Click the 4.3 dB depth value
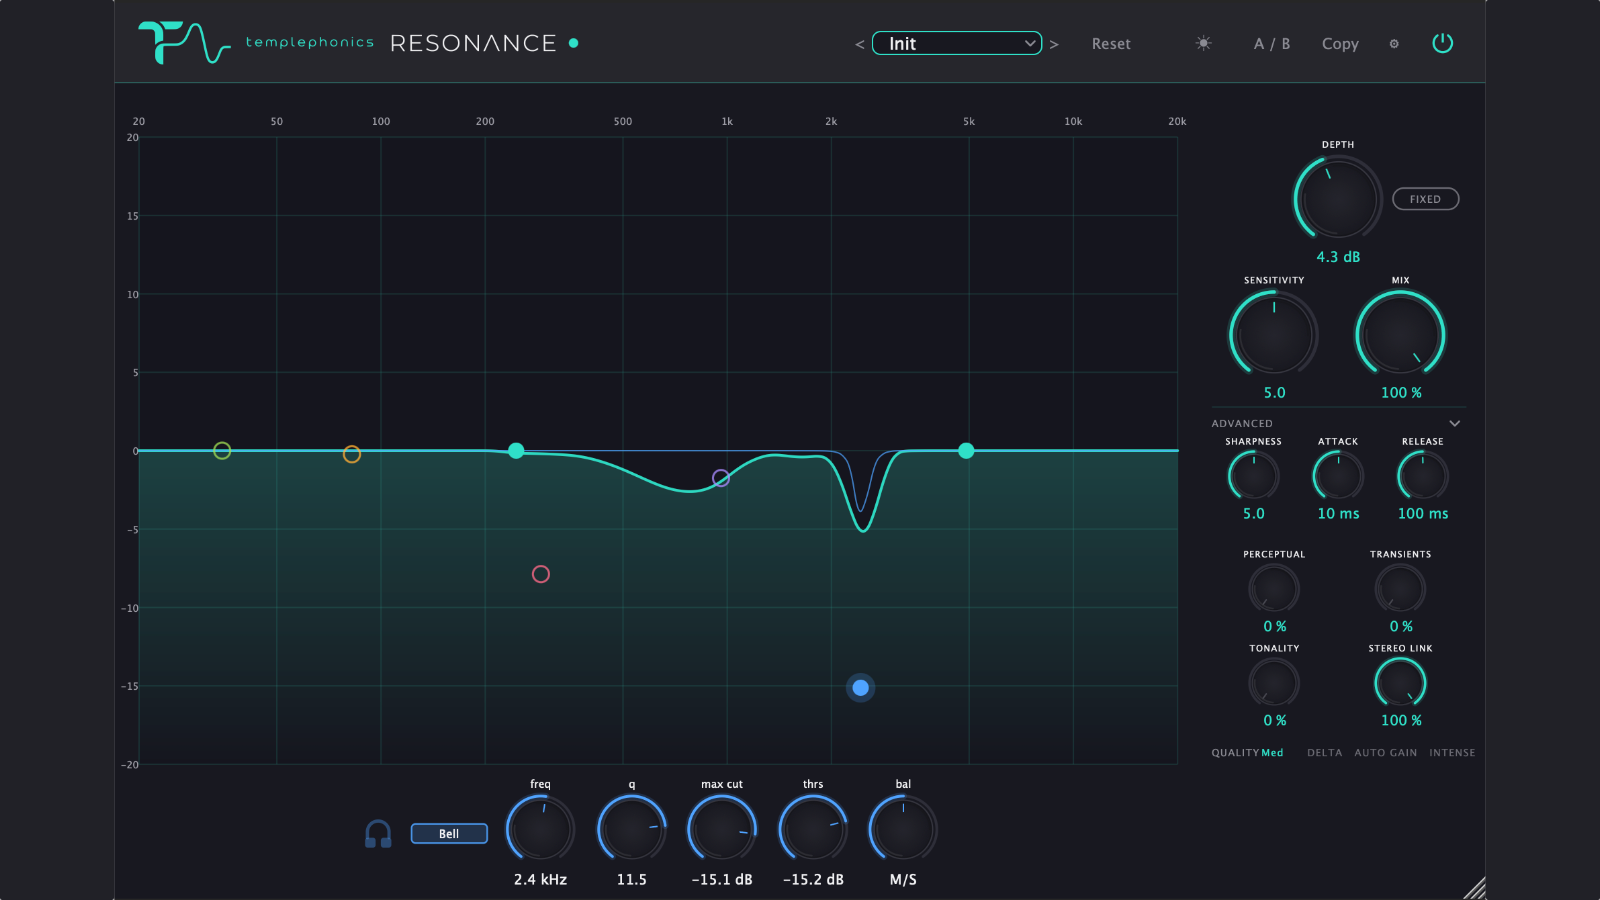Image resolution: width=1600 pixels, height=900 pixels. click(x=1338, y=257)
